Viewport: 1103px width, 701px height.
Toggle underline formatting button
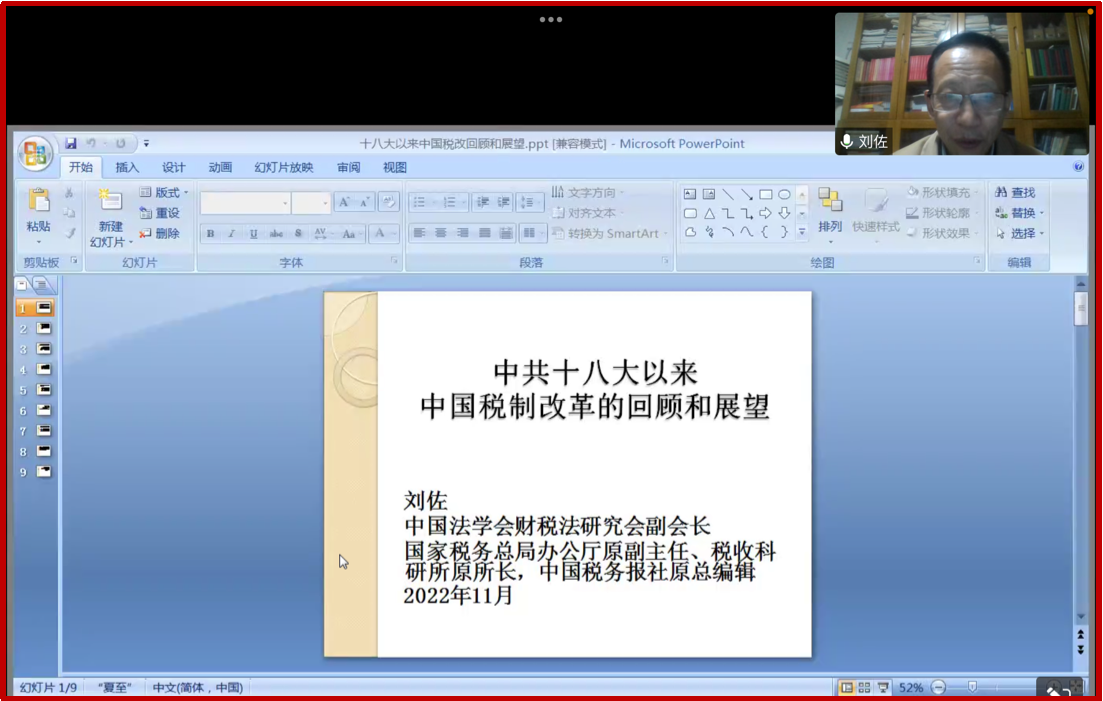(x=254, y=234)
